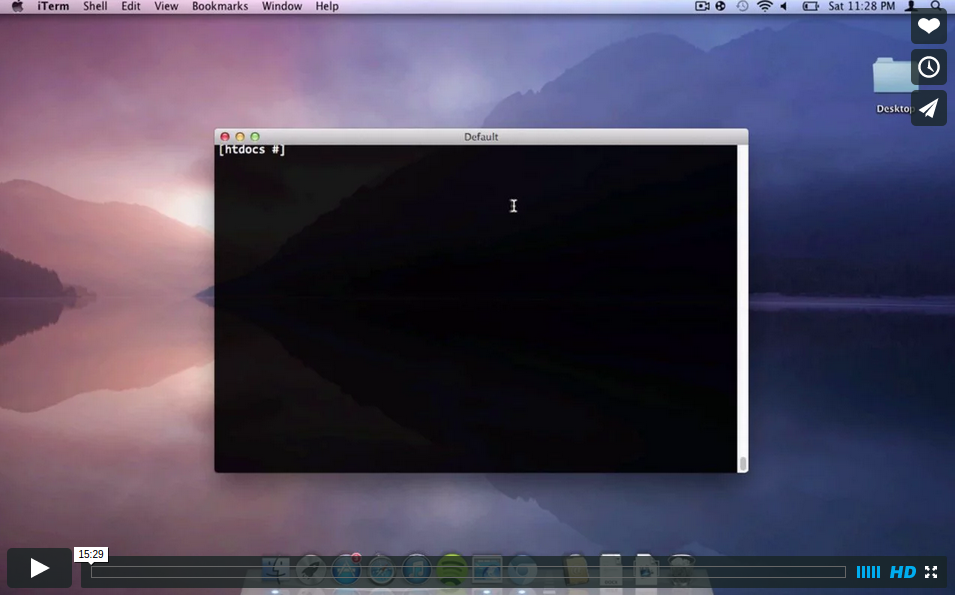Toggle HD video quality

pos(902,572)
